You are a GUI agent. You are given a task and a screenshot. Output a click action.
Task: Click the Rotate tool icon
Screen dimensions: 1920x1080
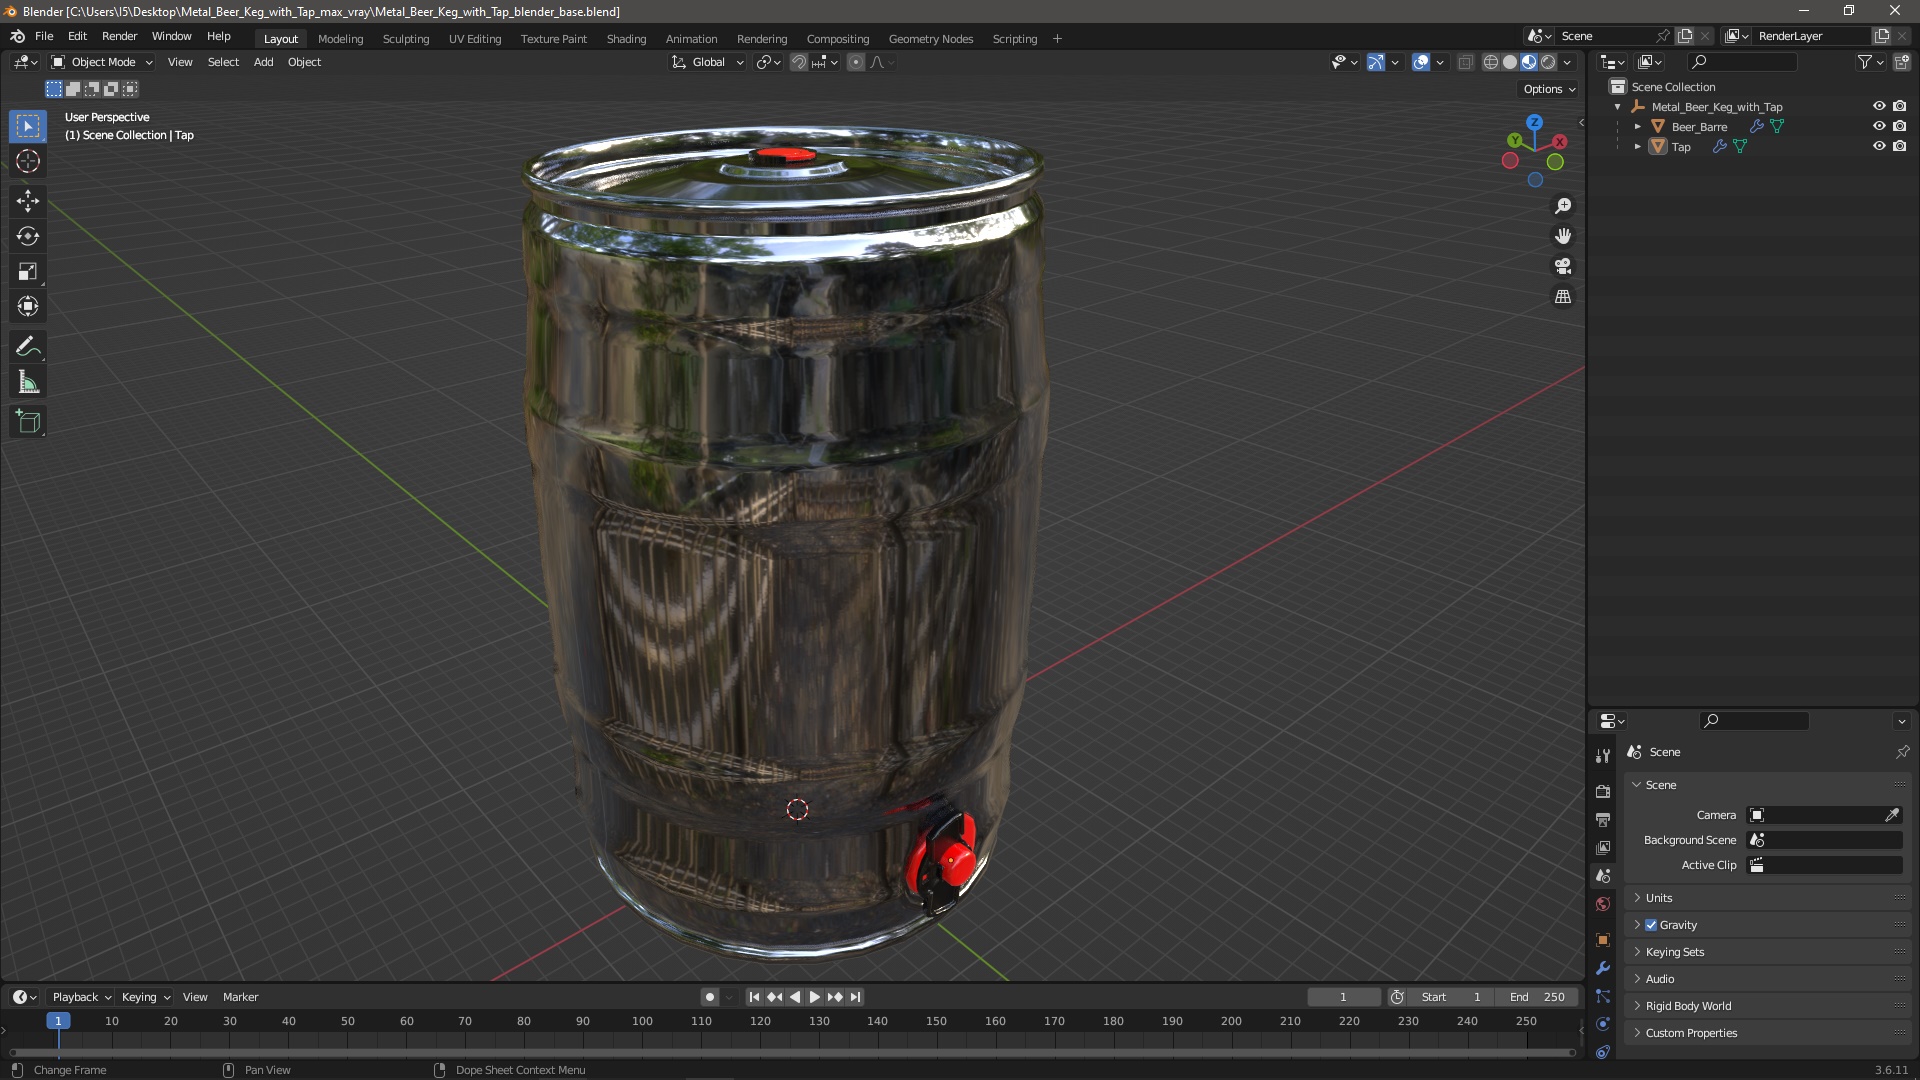coord(29,235)
